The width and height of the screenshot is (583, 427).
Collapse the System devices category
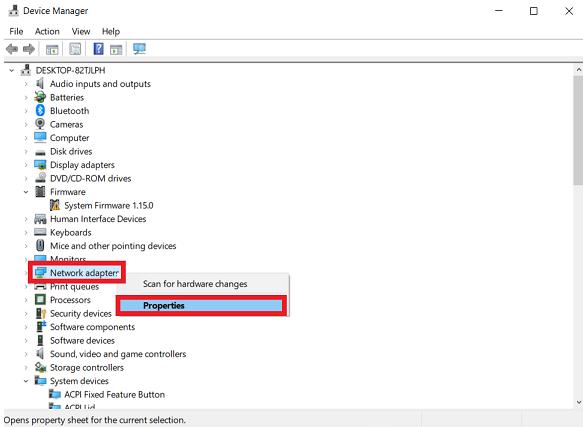point(26,381)
